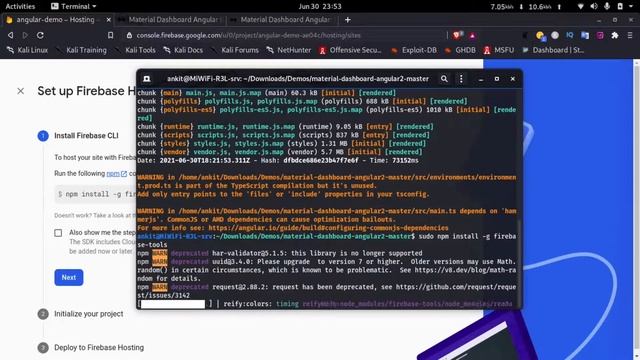
Task: Click the IQ extension icon
Action: tap(570, 36)
